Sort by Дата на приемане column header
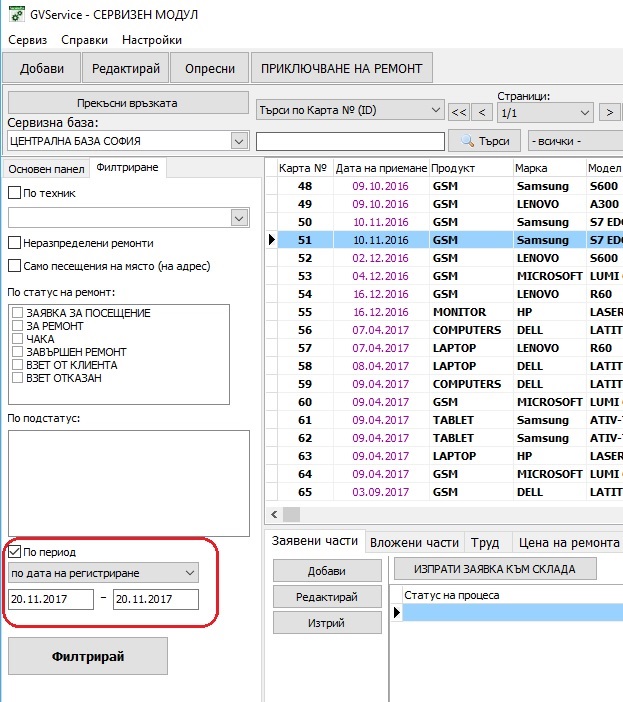The height and width of the screenshot is (702, 623). coord(381,168)
